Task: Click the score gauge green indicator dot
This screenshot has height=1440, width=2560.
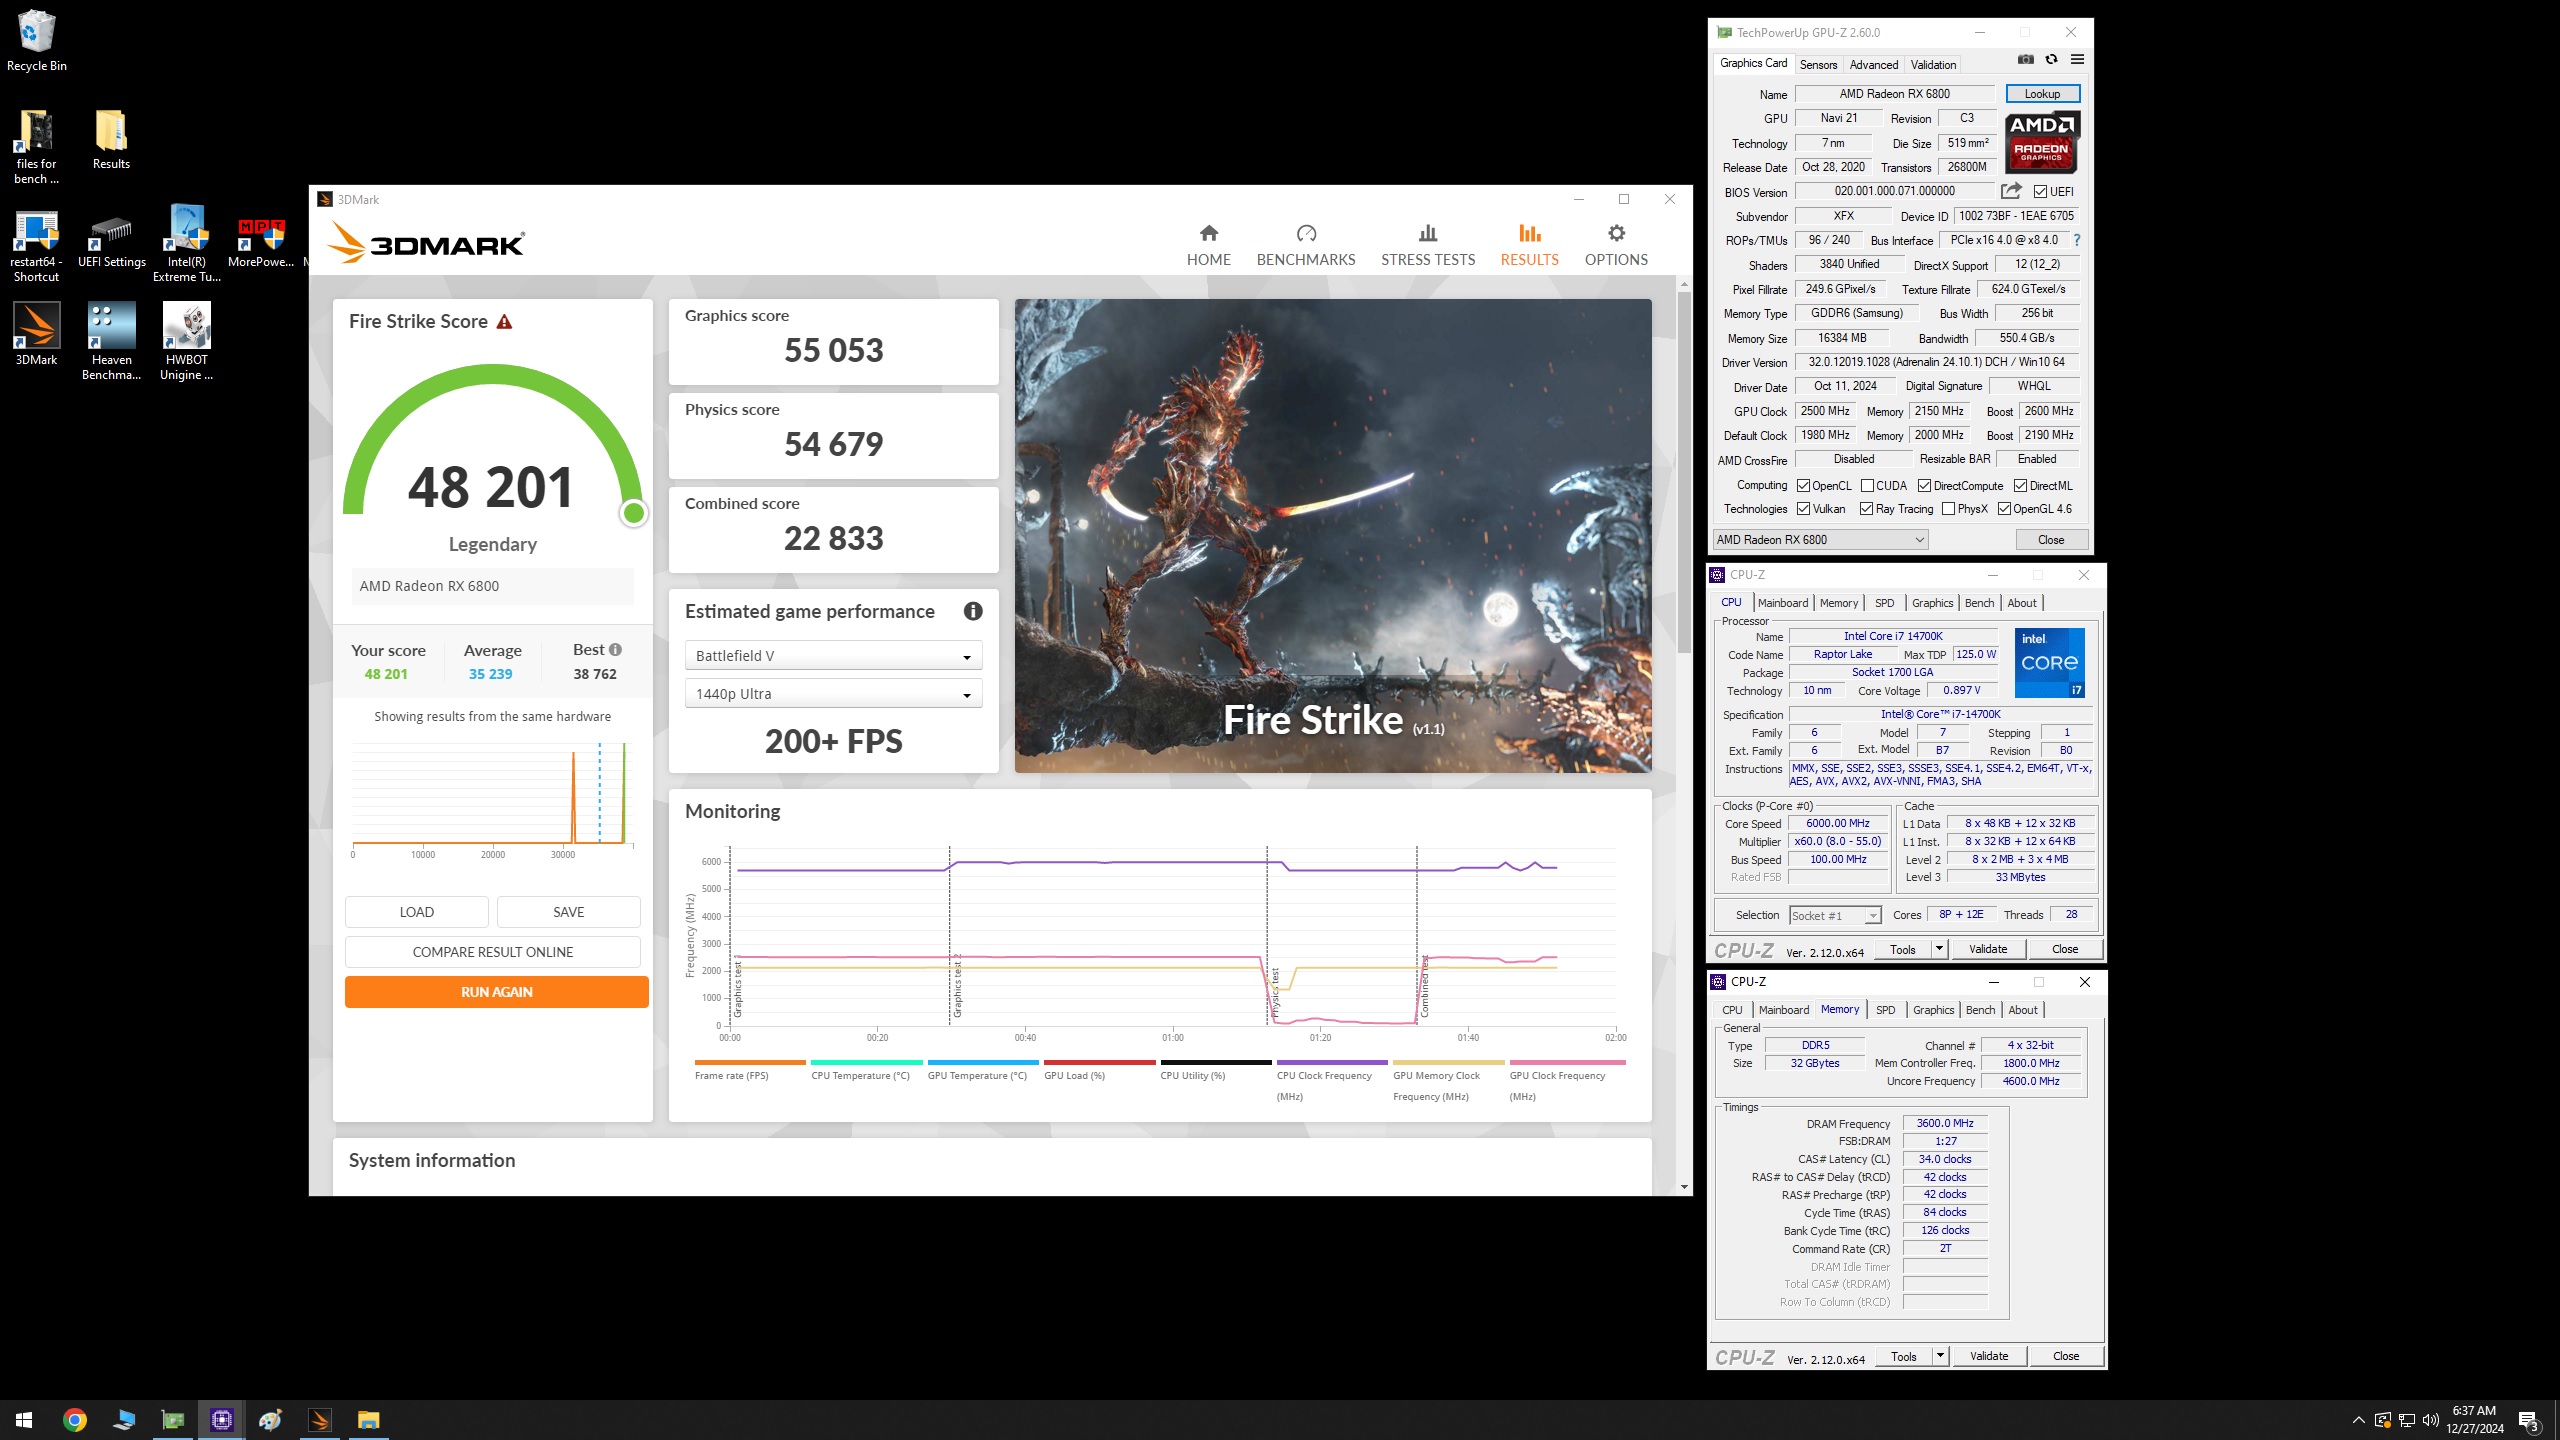Action: tap(633, 513)
